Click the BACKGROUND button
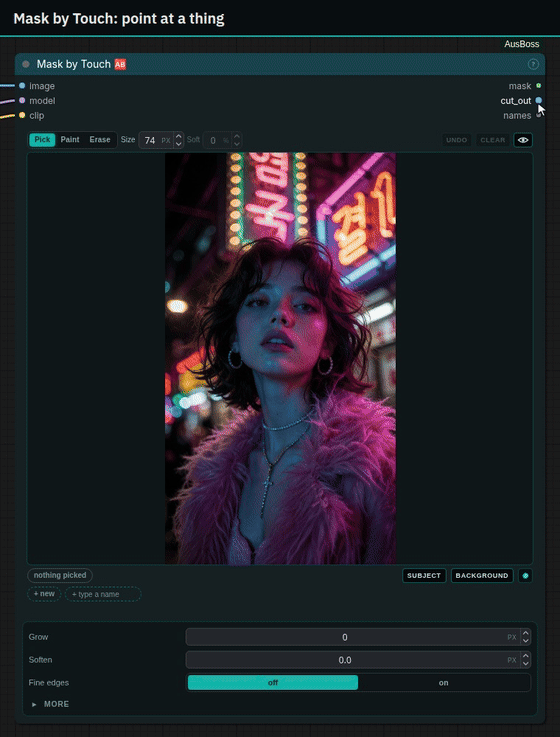 tap(482, 576)
